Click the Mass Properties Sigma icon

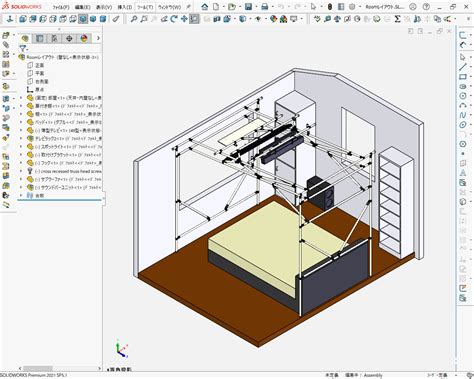coord(397,19)
